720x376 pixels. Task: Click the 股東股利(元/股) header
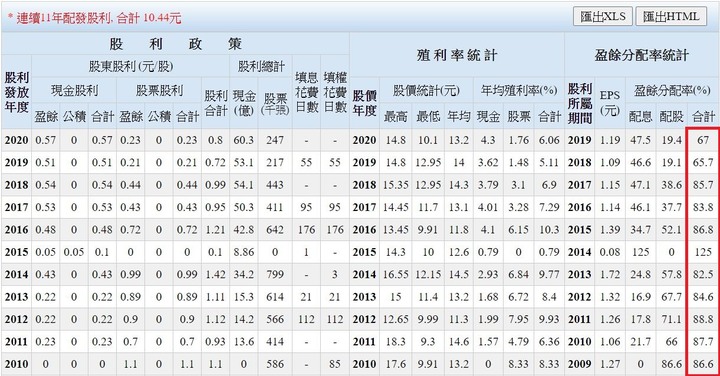(130, 67)
